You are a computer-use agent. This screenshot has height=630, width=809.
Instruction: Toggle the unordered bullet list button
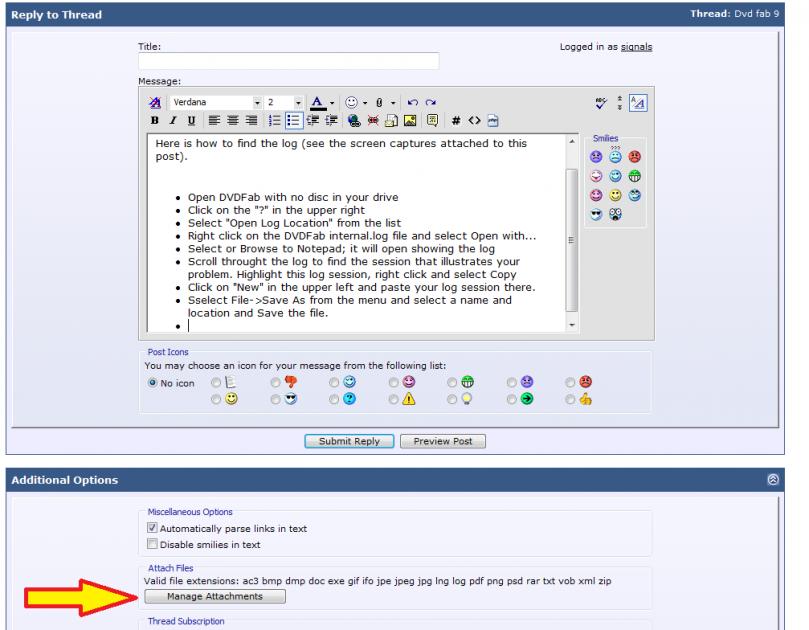point(293,121)
